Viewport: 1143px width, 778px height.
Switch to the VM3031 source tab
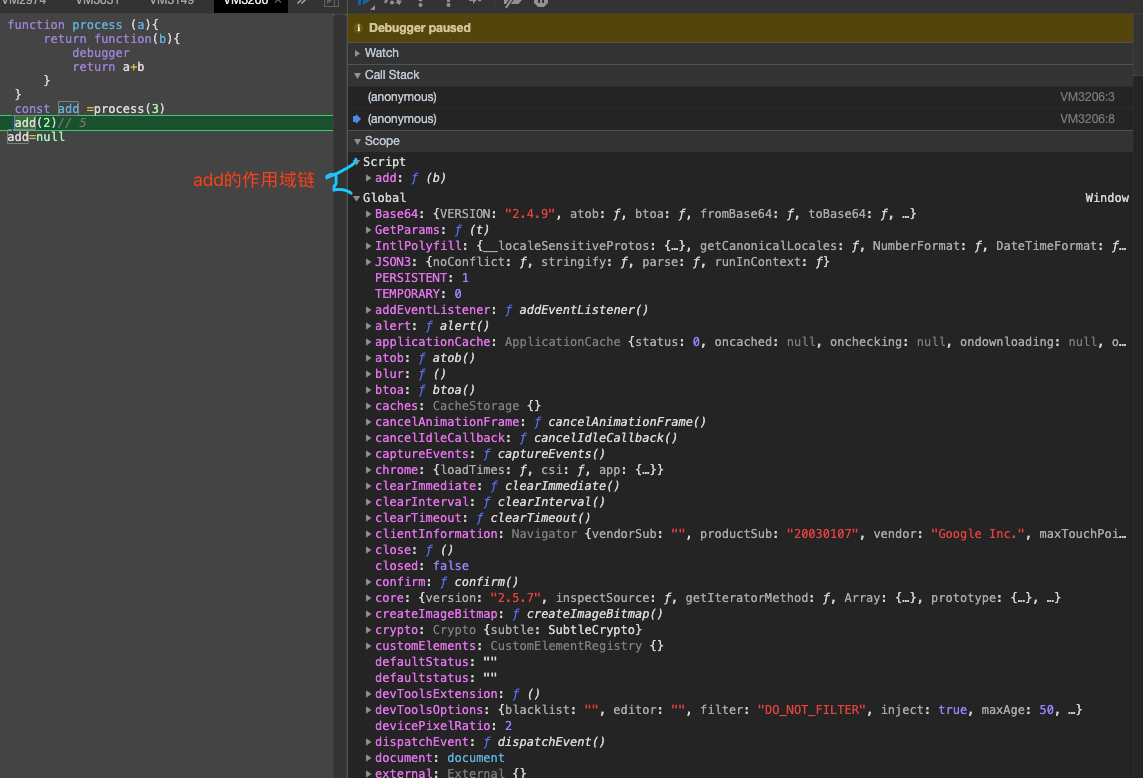tap(98, 3)
